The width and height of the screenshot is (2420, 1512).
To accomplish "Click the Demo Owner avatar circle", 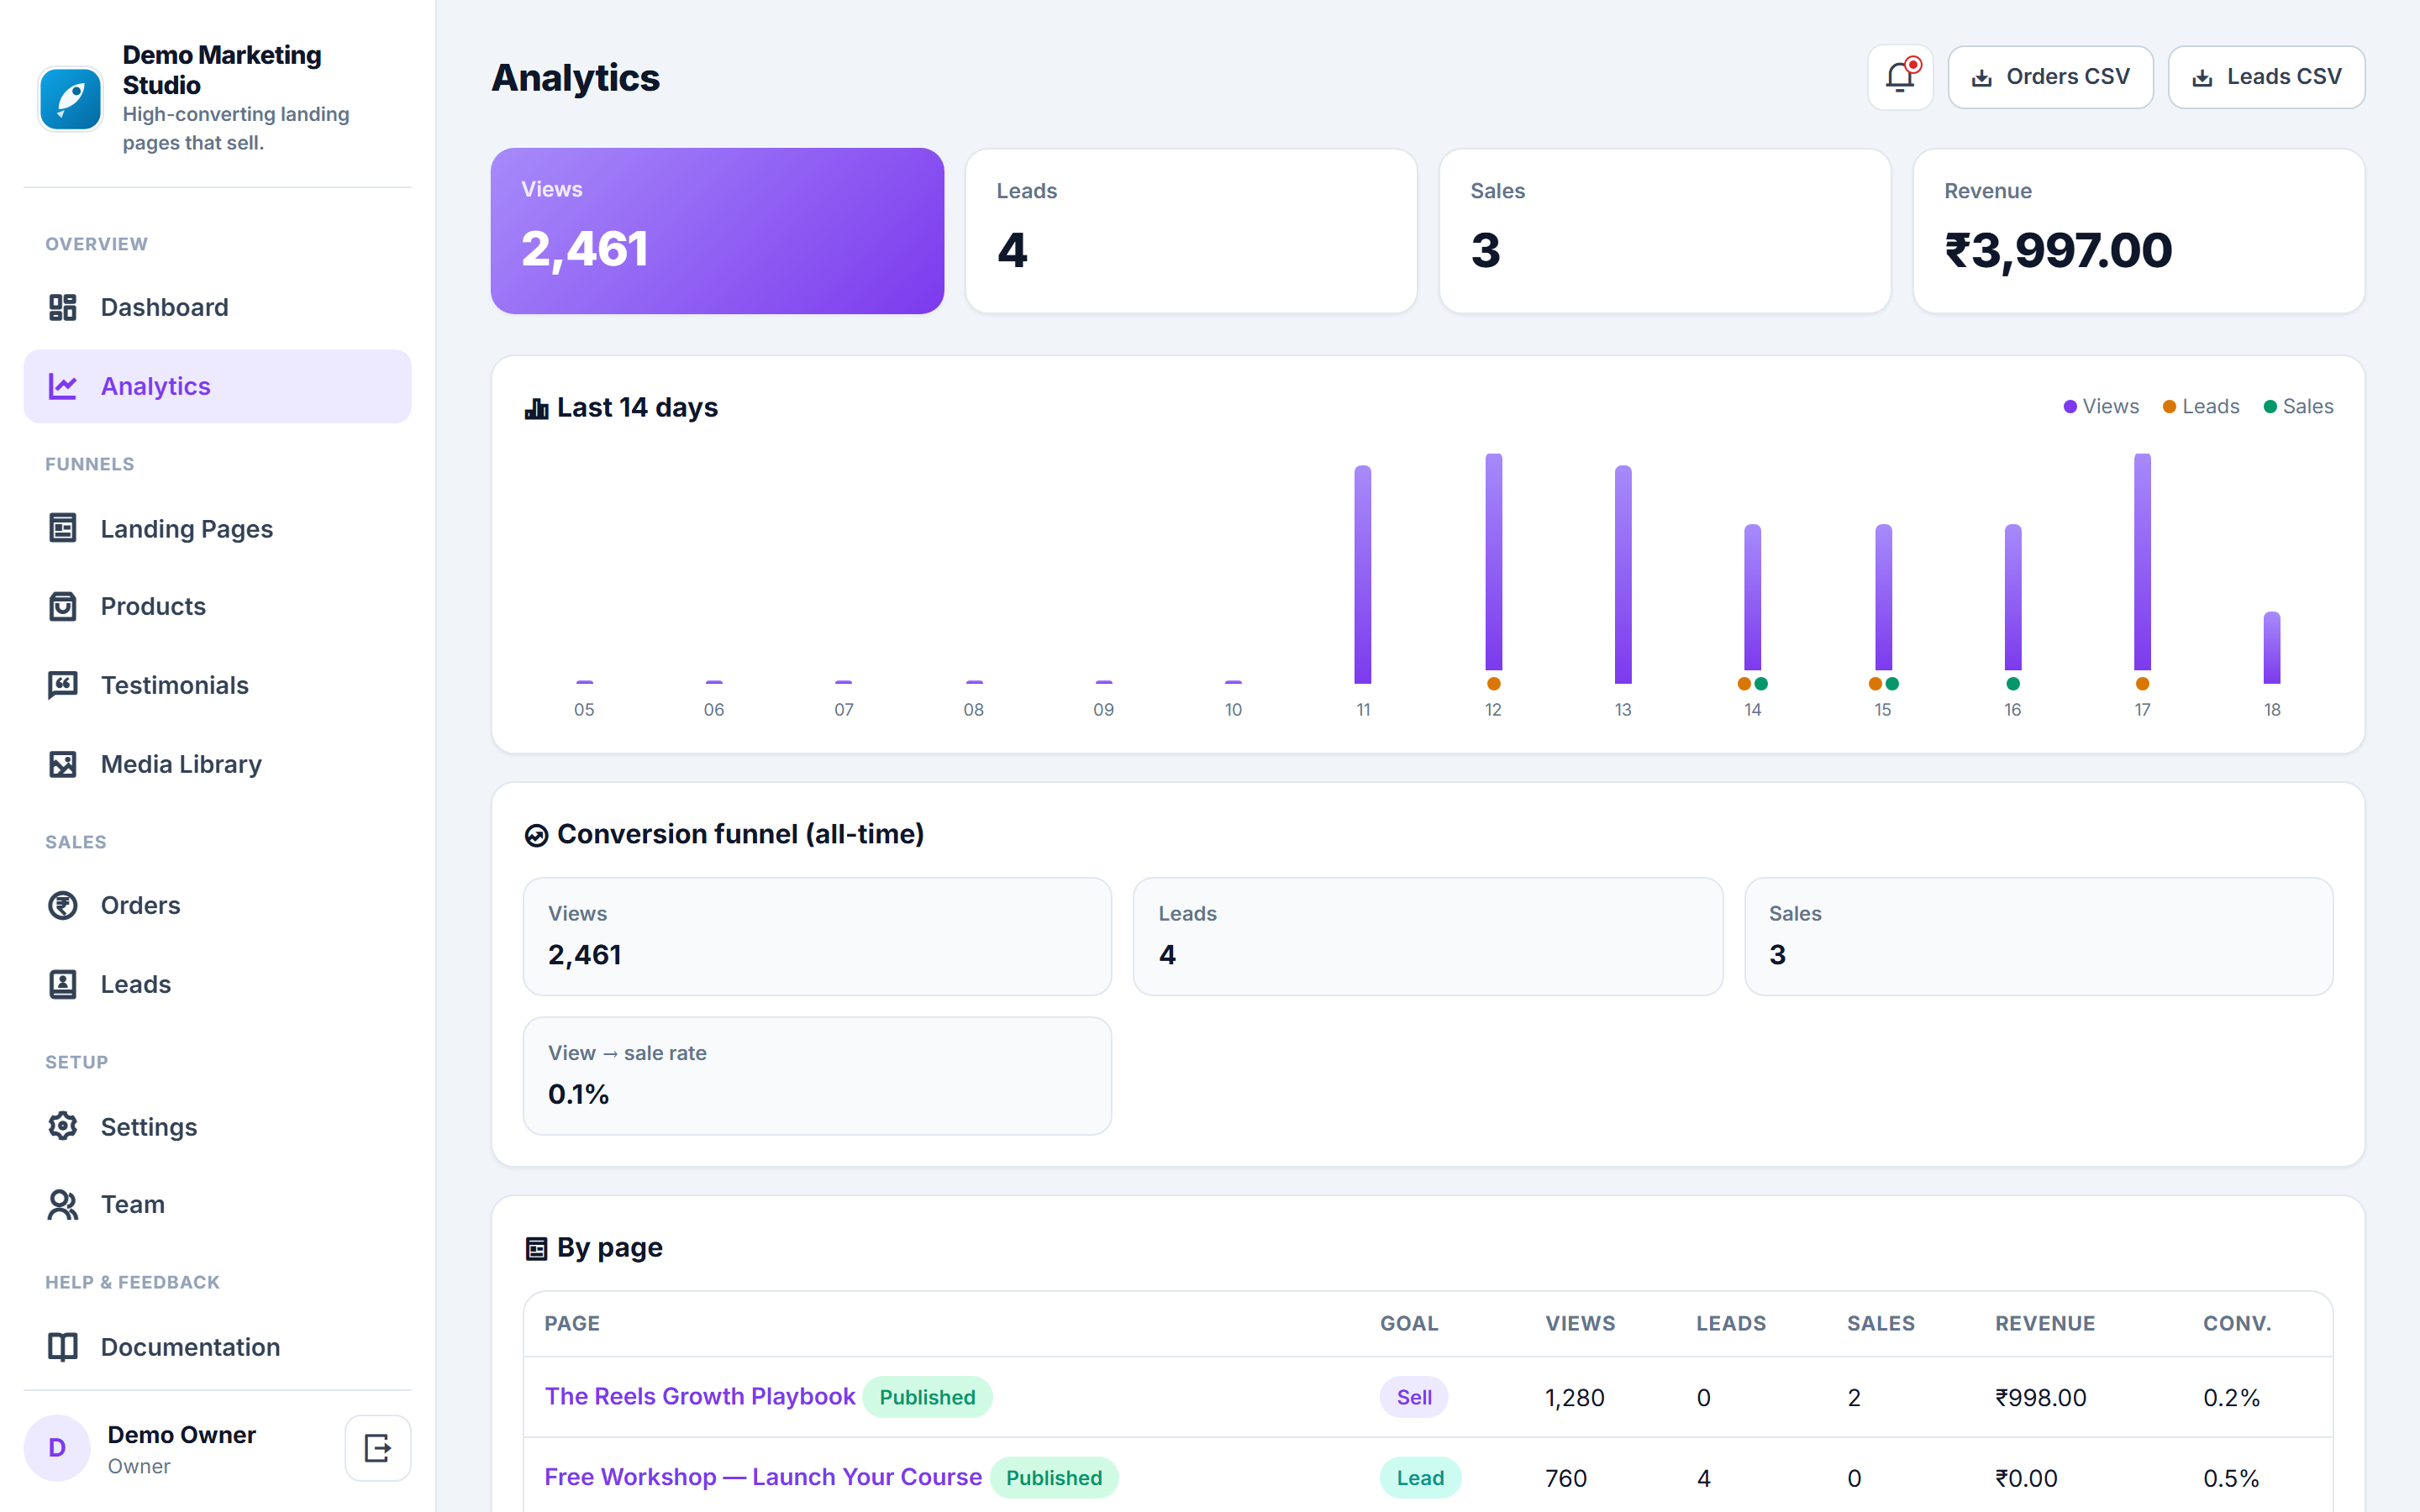I will [x=57, y=1447].
